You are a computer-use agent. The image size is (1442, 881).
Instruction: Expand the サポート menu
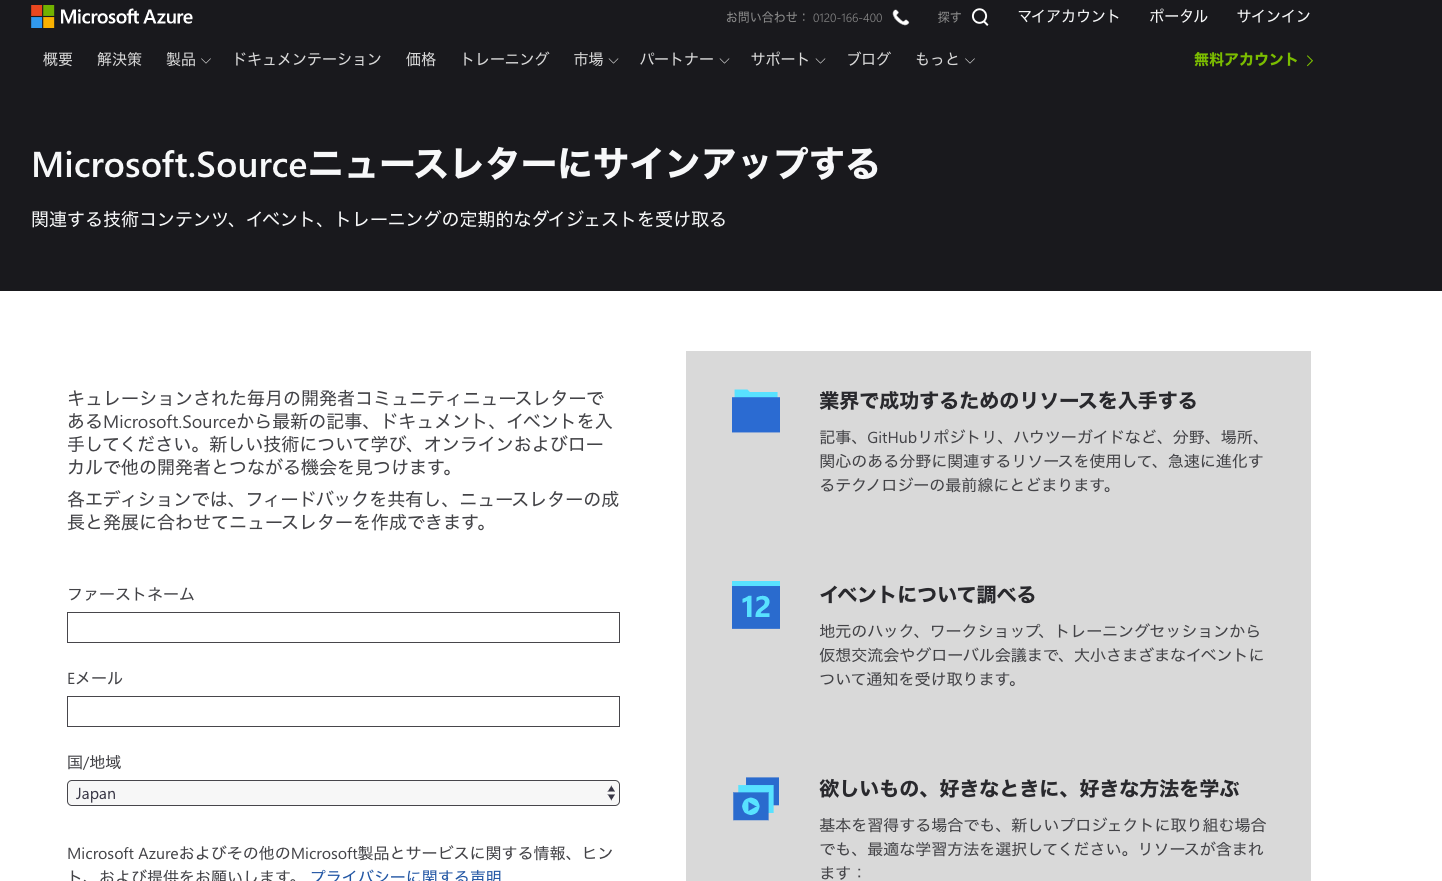click(x=788, y=60)
